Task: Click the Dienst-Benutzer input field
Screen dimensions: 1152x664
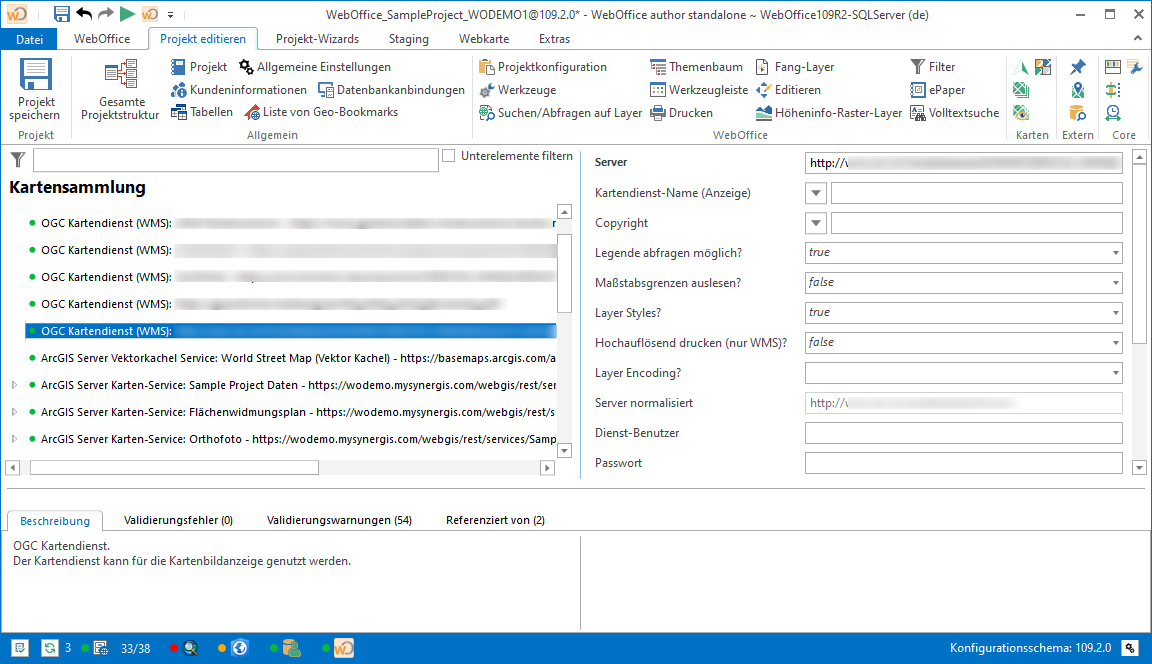Action: (x=963, y=433)
